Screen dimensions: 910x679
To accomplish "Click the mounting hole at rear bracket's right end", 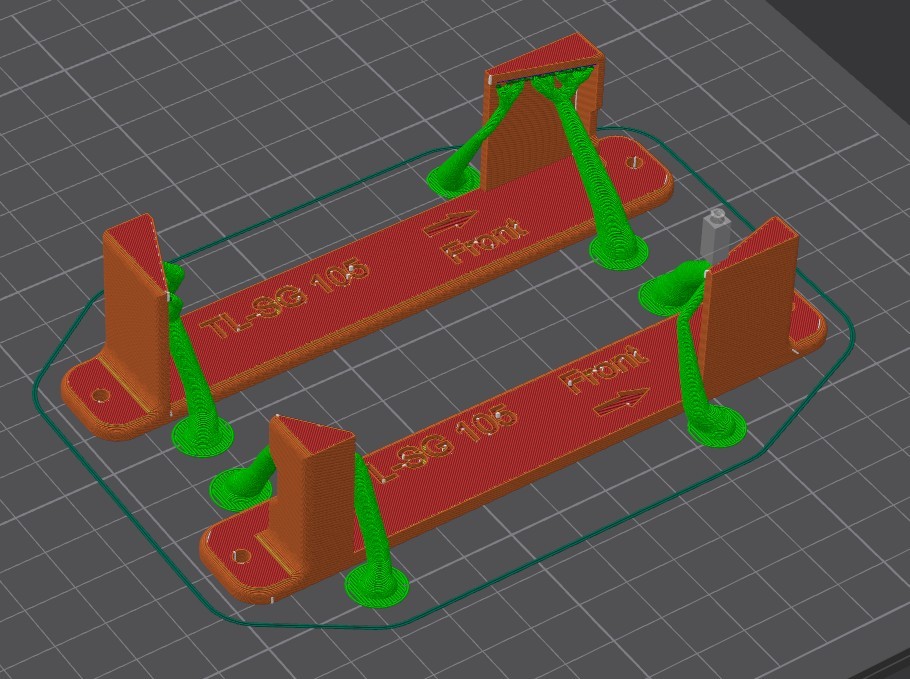I will coord(636,158).
